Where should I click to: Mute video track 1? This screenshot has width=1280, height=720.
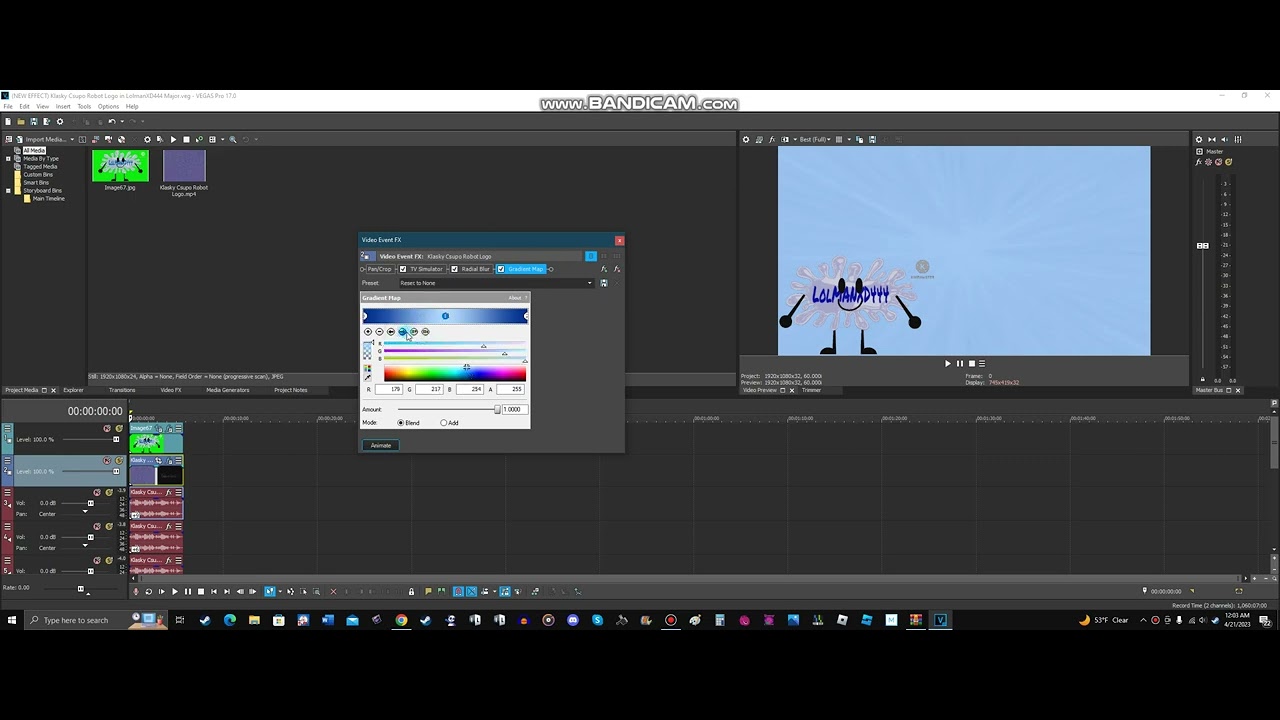107,429
